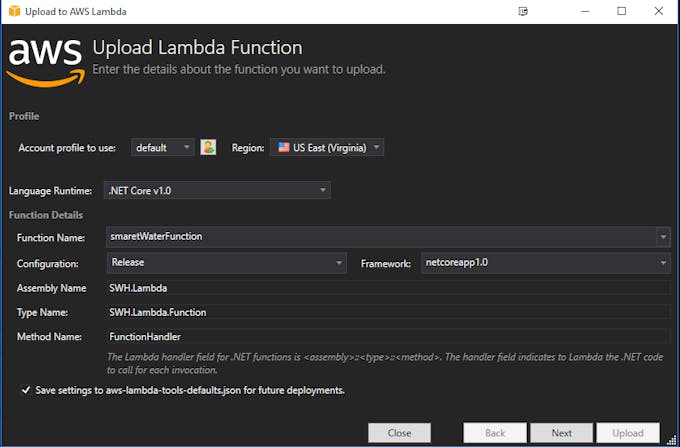Image resolution: width=680 pixels, height=447 pixels.
Task: Click the Method Name field FunctionHandler
Action: [388, 336]
